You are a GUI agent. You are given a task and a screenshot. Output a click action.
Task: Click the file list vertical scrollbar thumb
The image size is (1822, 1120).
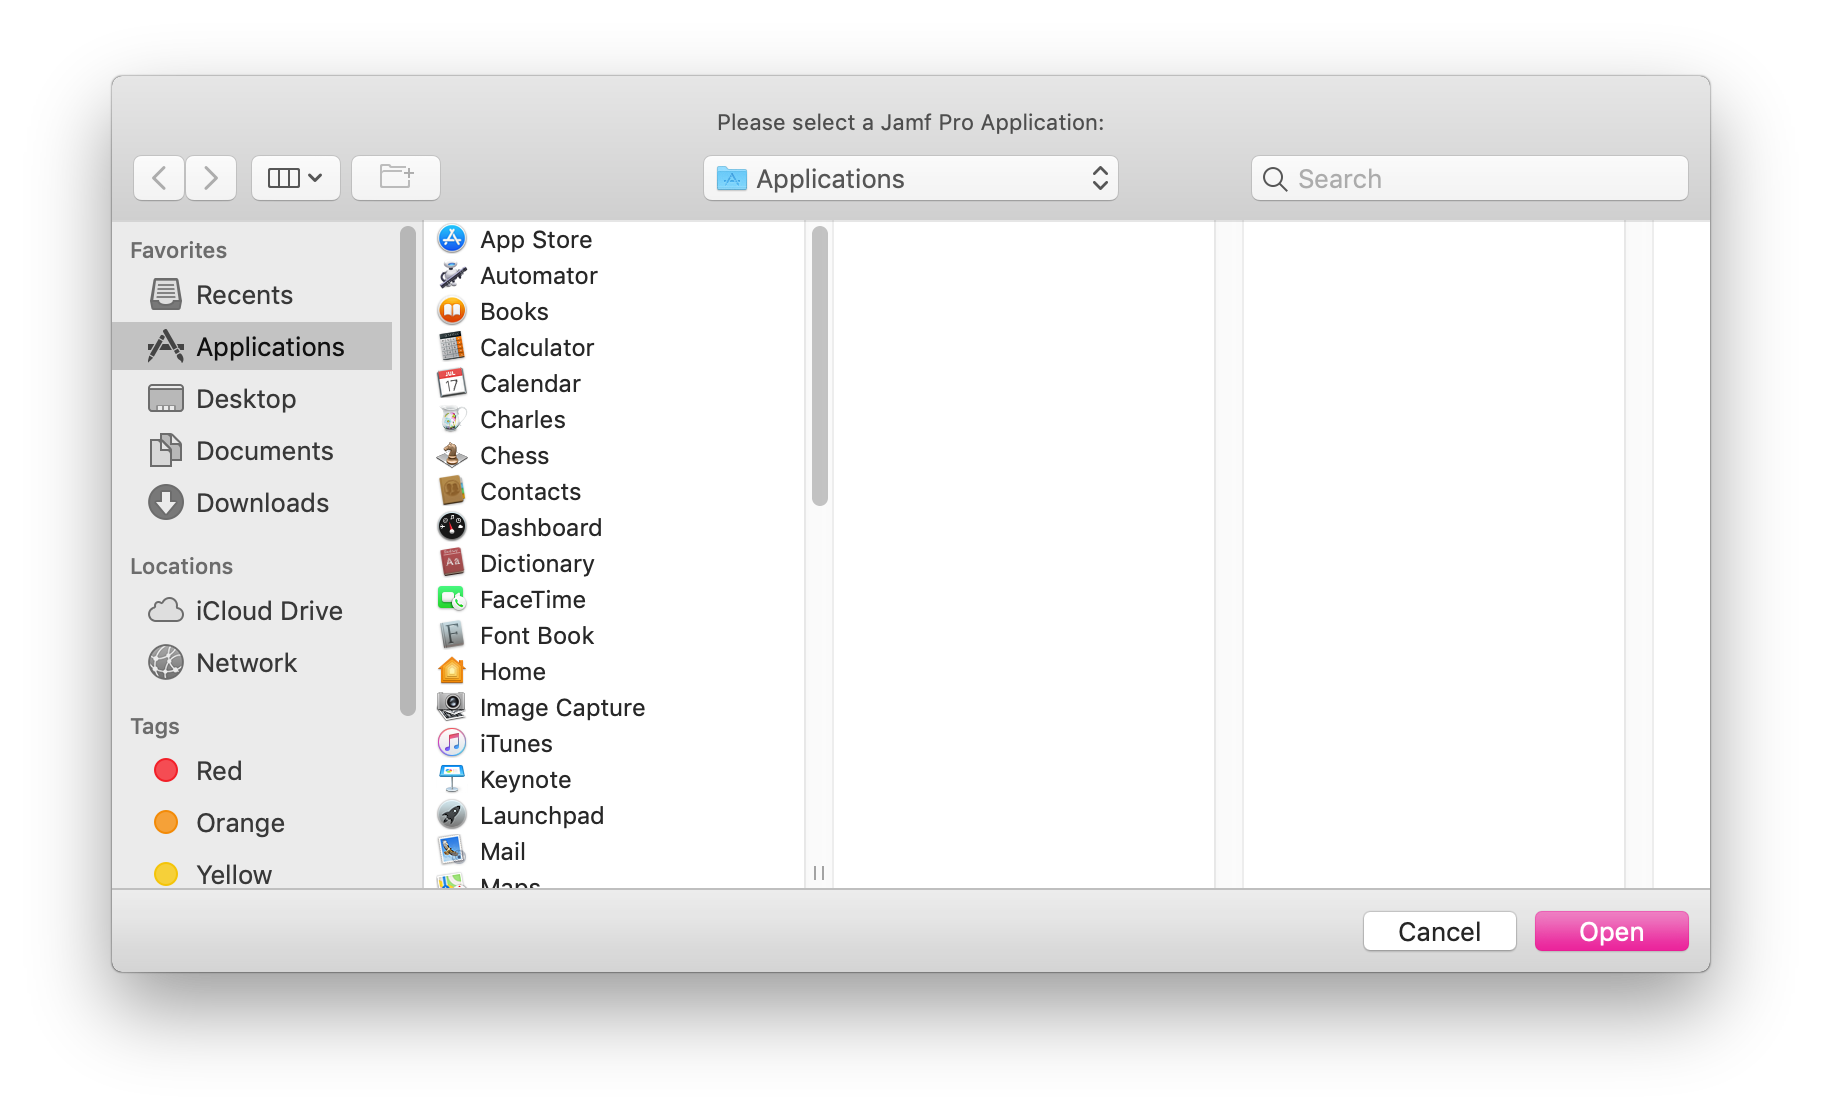(820, 366)
